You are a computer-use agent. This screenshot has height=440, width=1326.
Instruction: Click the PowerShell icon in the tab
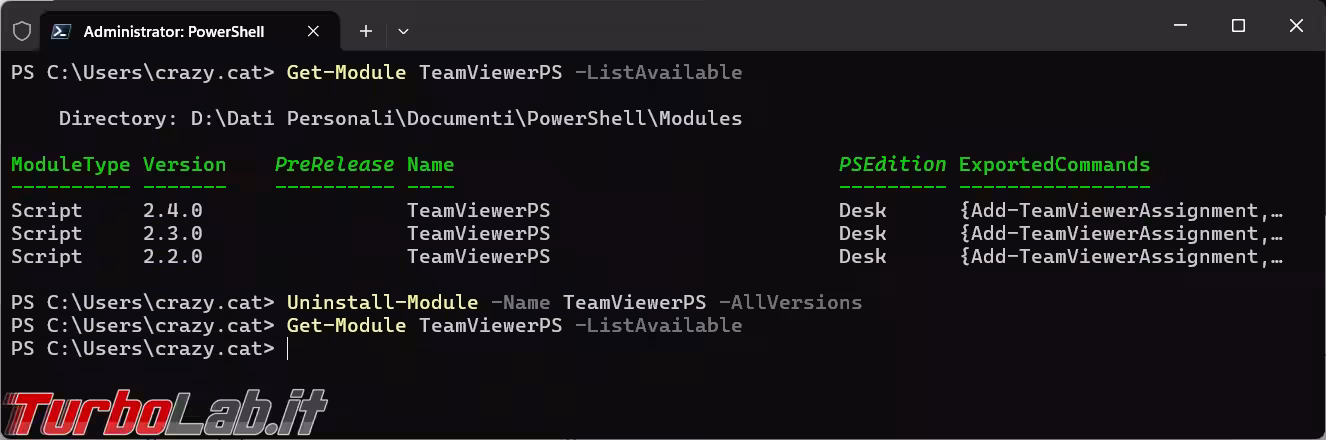[61, 31]
